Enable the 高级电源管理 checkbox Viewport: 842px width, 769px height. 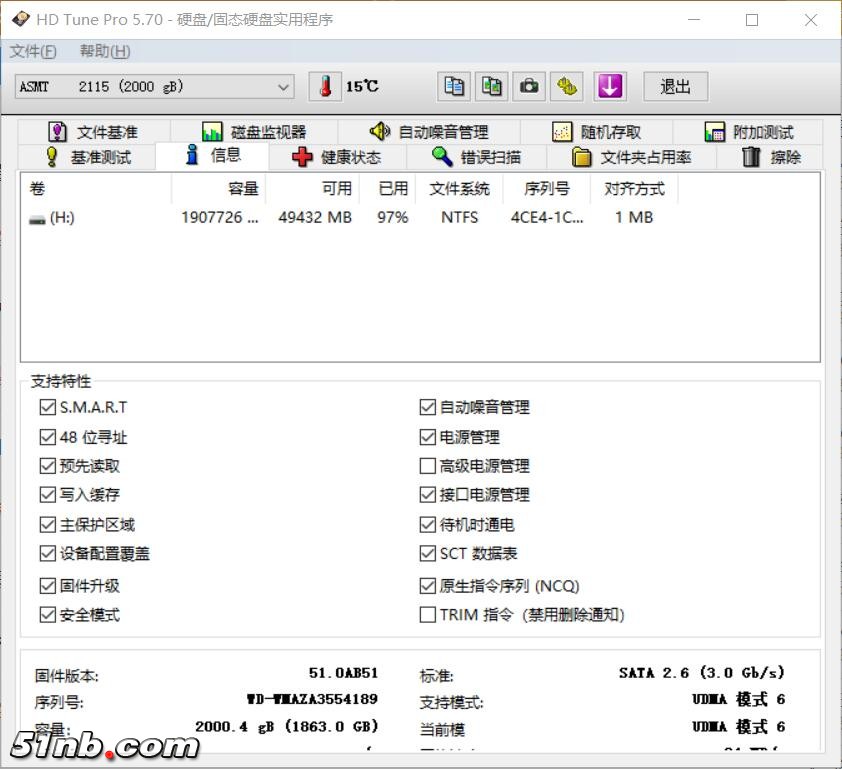428,466
